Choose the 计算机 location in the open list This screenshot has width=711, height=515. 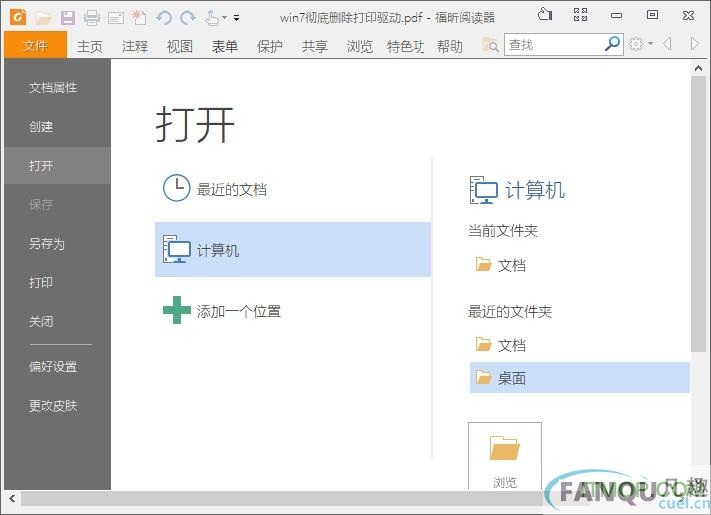pyautogui.click(x=292, y=249)
